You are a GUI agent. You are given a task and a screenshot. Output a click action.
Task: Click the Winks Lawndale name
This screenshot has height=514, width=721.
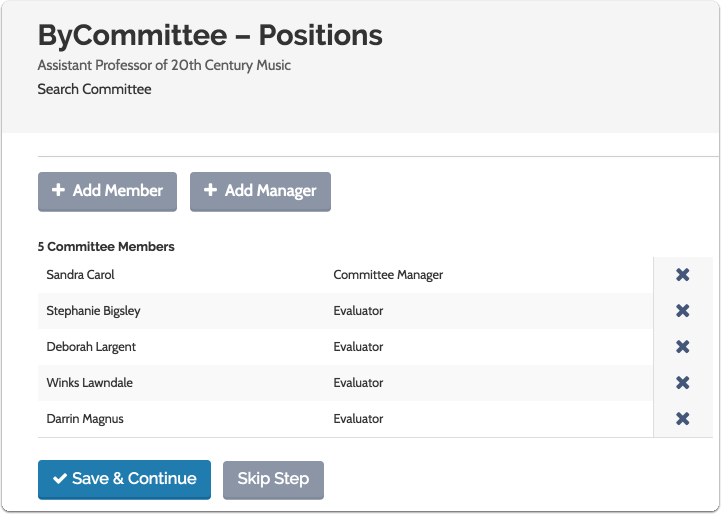point(89,383)
